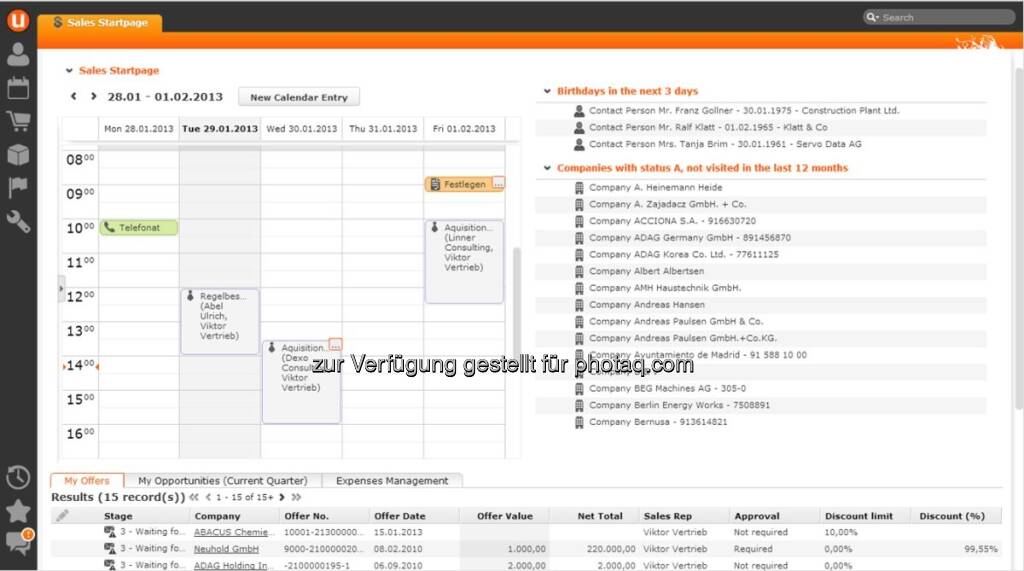Screen dimensions: 1024x571
Task: Click the Search field at top right
Action: [x=945, y=17]
